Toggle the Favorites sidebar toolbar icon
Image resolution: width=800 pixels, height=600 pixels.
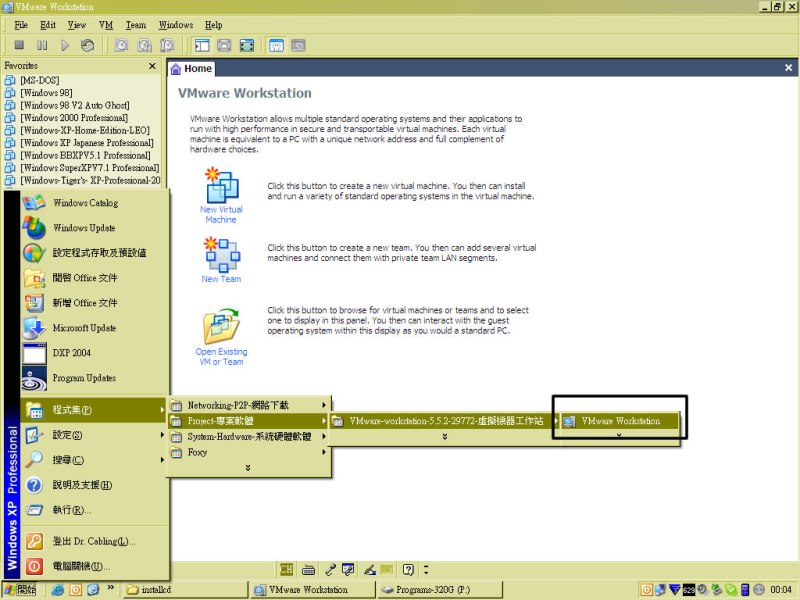pos(202,45)
